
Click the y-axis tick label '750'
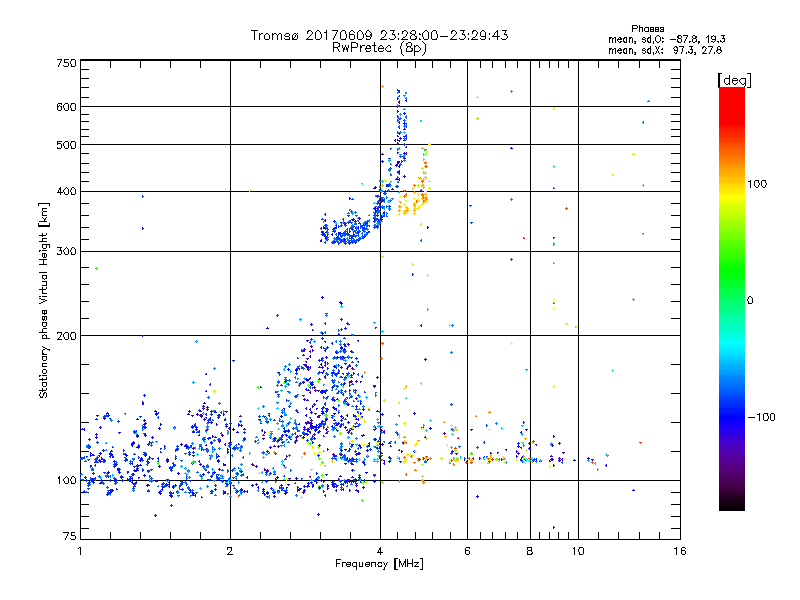[x=67, y=63]
